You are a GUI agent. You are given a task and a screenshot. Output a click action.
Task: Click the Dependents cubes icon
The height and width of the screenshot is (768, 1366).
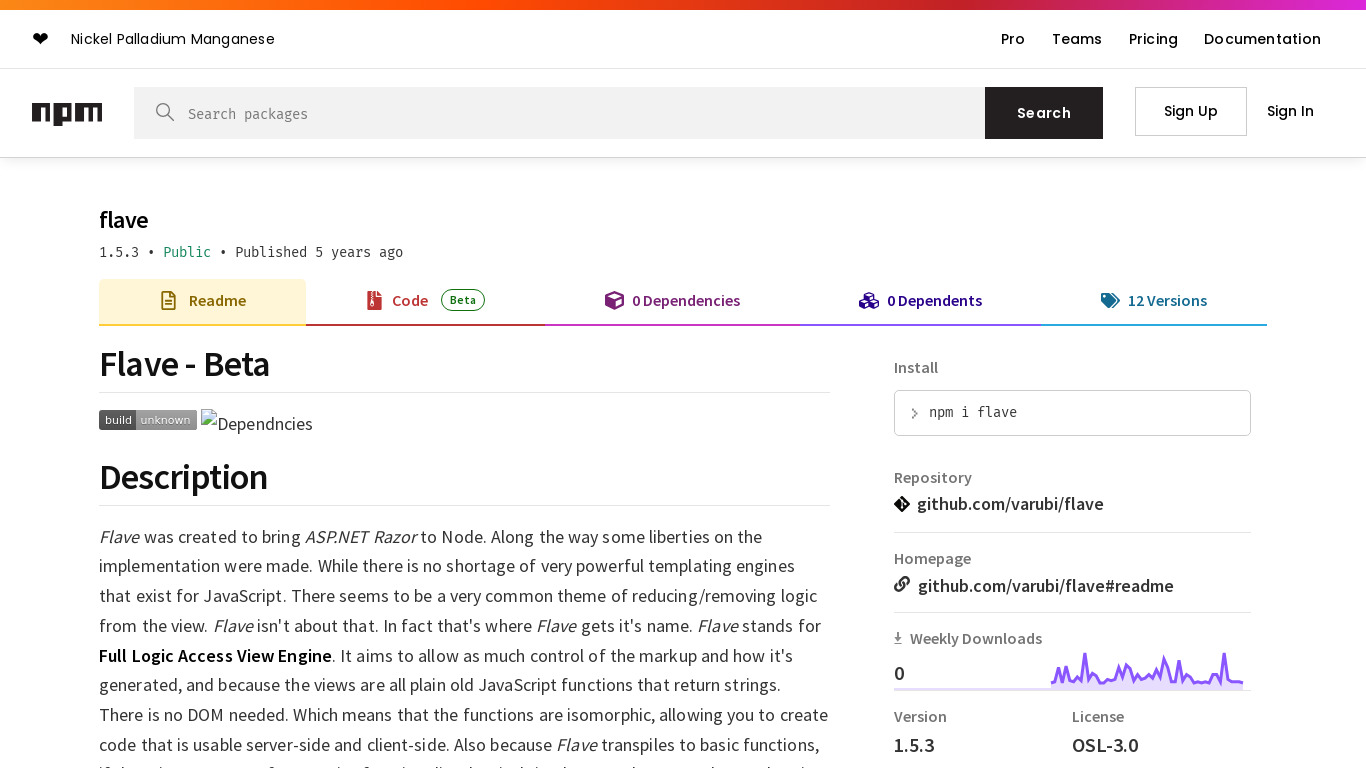click(869, 300)
